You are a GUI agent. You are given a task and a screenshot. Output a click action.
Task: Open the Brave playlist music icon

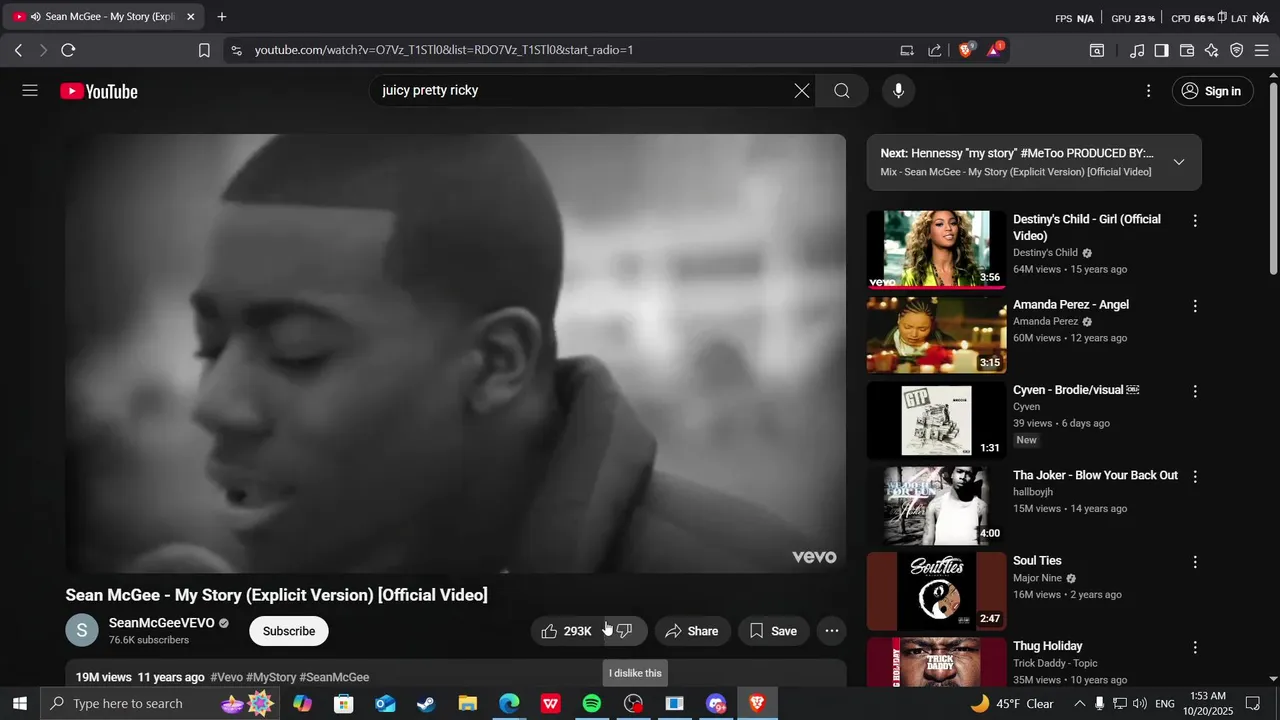pos(1137,50)
